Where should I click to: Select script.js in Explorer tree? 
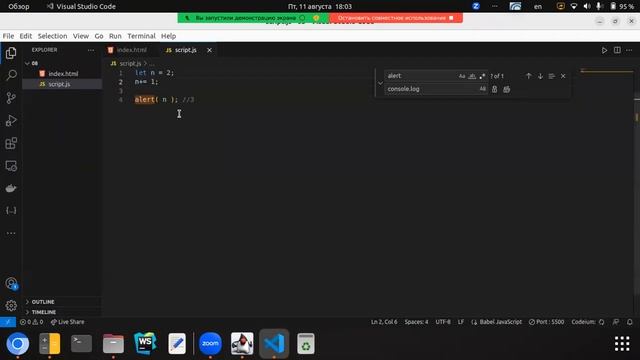pyautogui.click(x=62, y=84)
